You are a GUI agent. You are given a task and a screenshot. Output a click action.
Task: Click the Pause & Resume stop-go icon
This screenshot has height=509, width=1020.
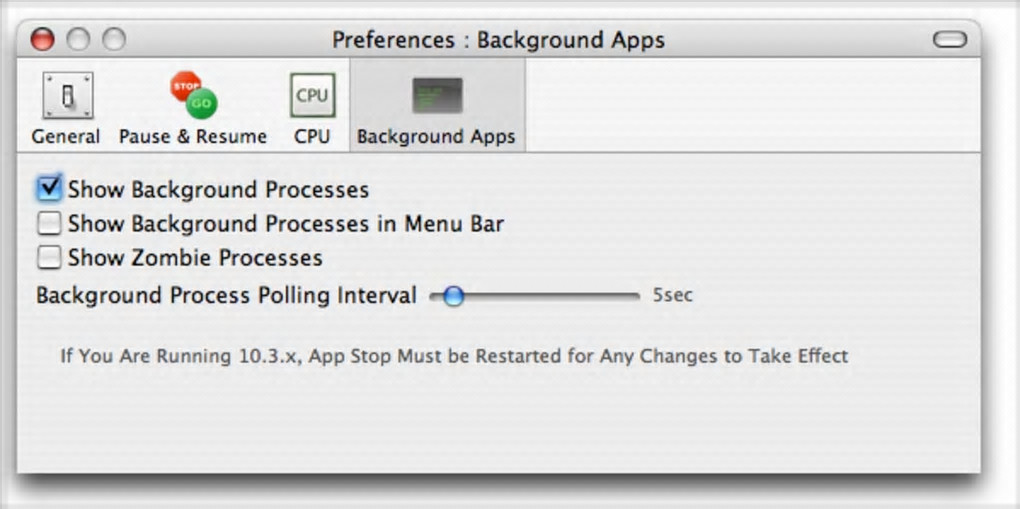[x=193, y=95]
